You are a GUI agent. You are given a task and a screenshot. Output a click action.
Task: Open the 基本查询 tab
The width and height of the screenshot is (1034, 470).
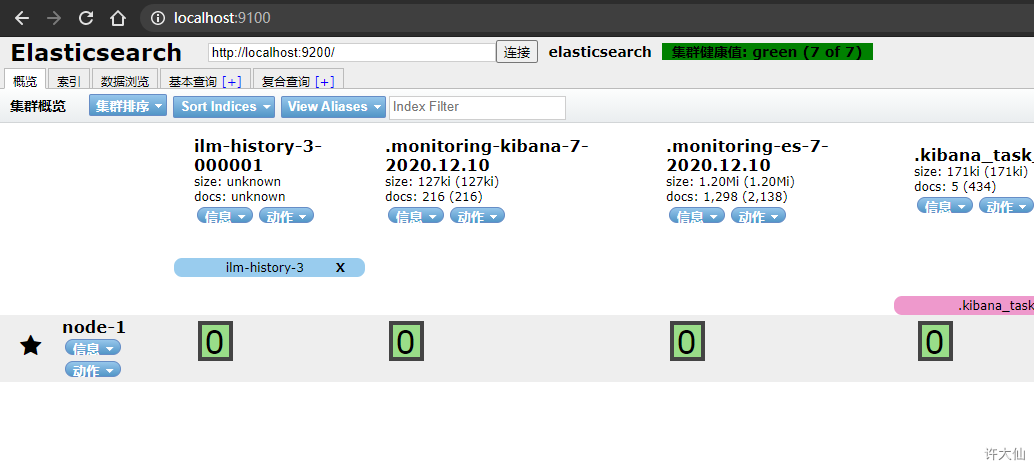[193, 82]
